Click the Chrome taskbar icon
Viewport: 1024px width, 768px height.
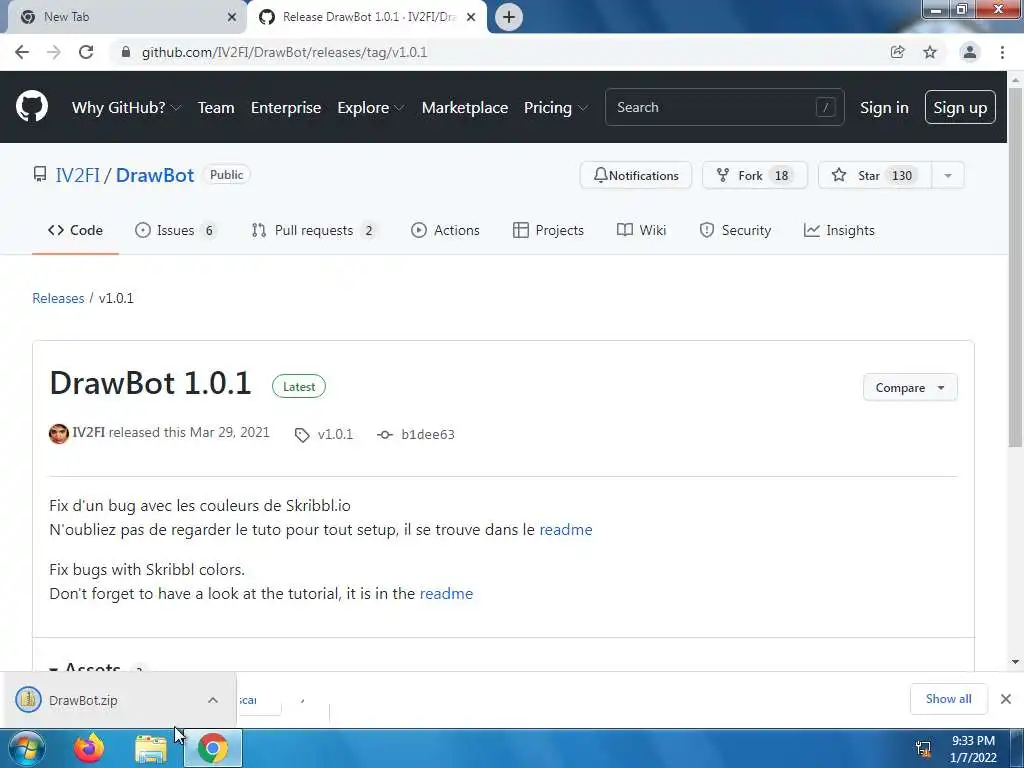coord(213,748)
